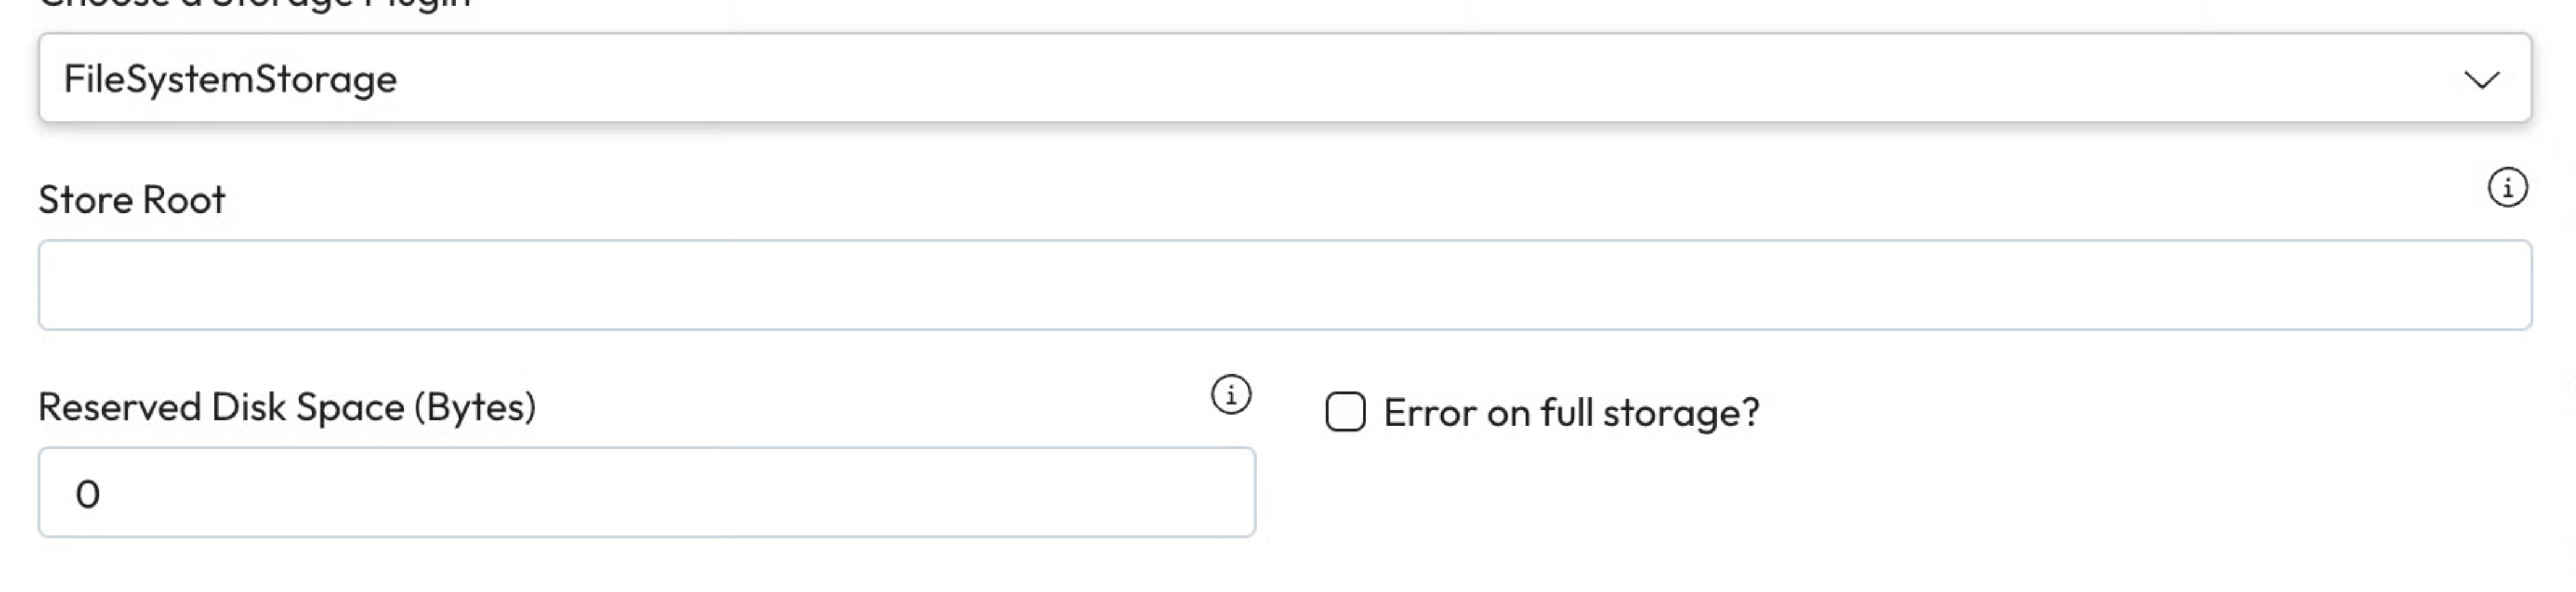This screenshot has width=2576, height=592.
Task: Click the Store Root info icon
Action: pyautogui.click(x=2507, y=188)
